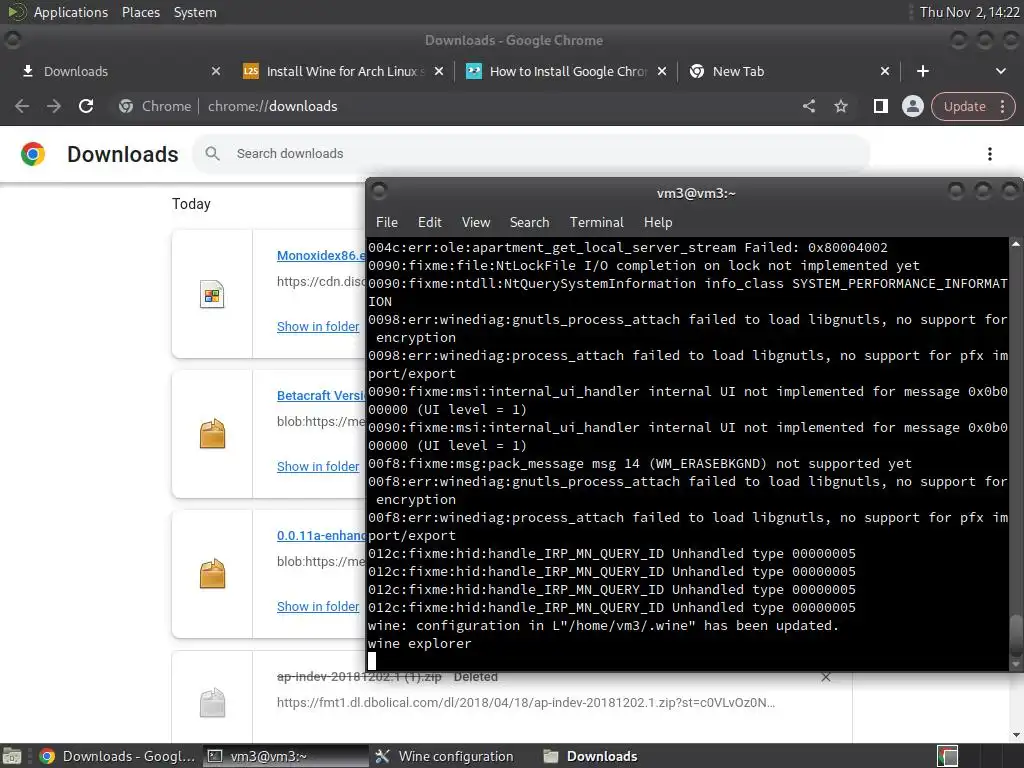Open the Betacraft download link
Screen dimensions: 1024x768
[x=321, y=395]
